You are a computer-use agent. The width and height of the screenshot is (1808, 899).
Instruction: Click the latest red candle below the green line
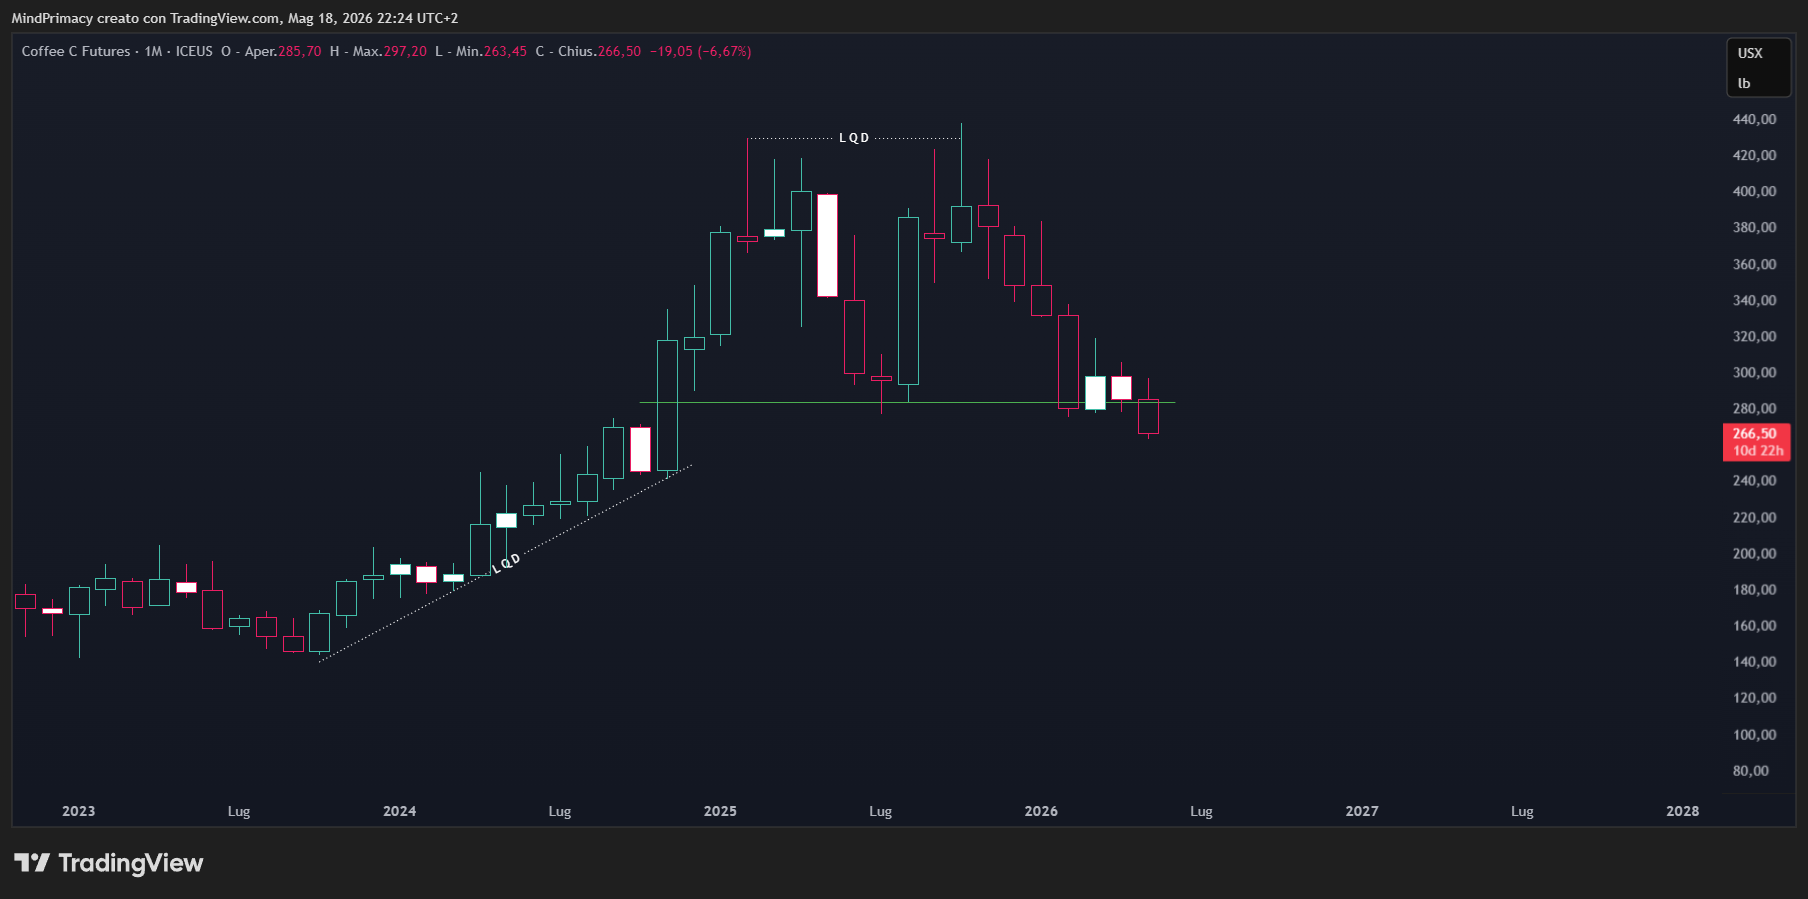tap(1148, 415)
